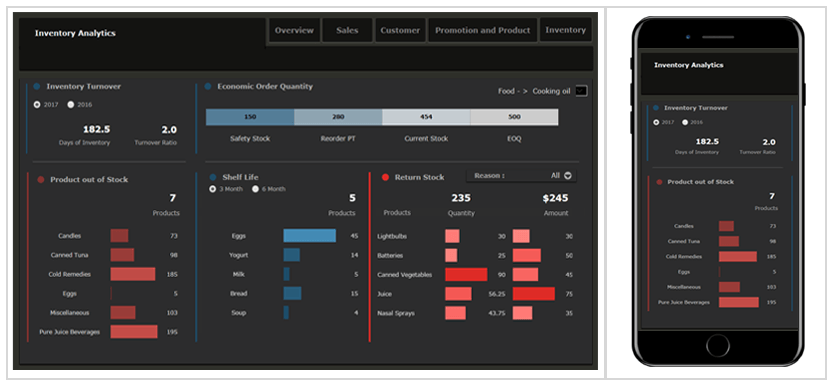This screenshot has width=833, height=385.
Task: Click the blue dot beside Economic Order Quantity
Action: [208, 86]
